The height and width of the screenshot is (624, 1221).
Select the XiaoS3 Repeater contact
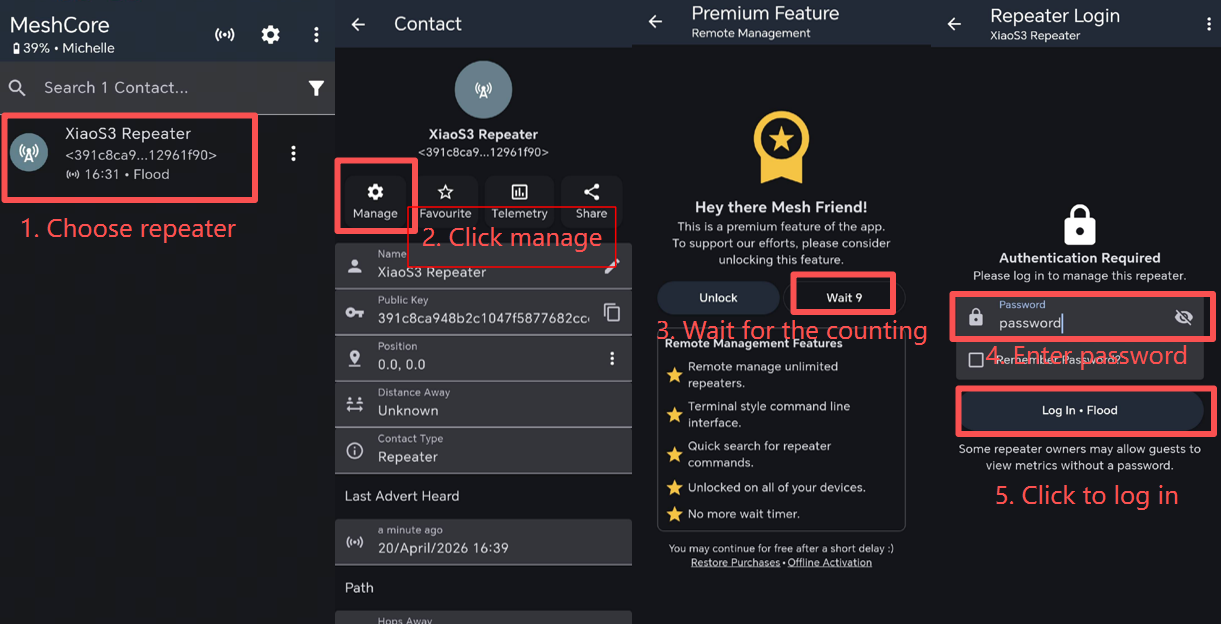130,154
